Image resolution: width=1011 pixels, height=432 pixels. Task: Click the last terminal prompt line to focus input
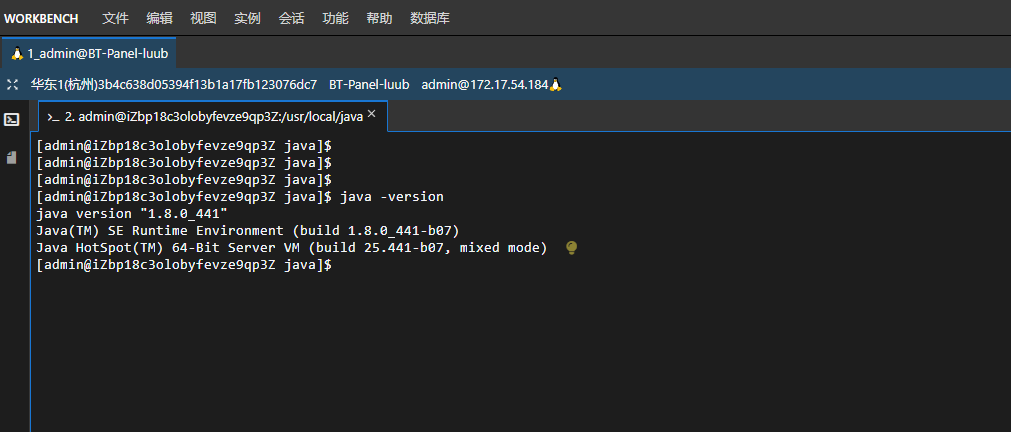point(184,264)
